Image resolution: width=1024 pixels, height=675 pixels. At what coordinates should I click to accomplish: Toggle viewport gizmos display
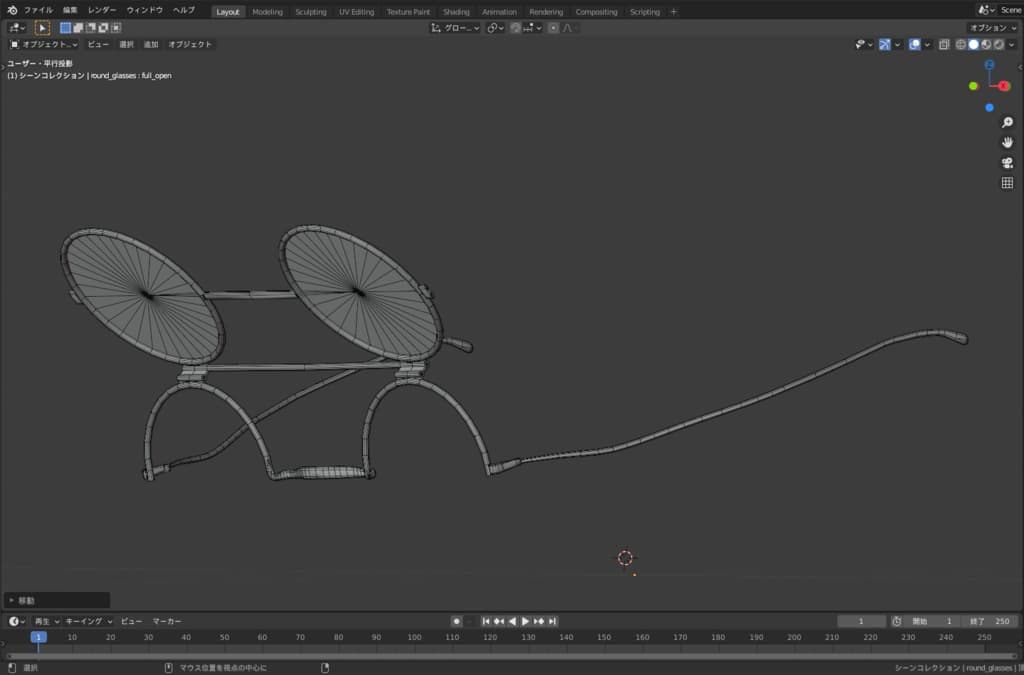(884, 44)
